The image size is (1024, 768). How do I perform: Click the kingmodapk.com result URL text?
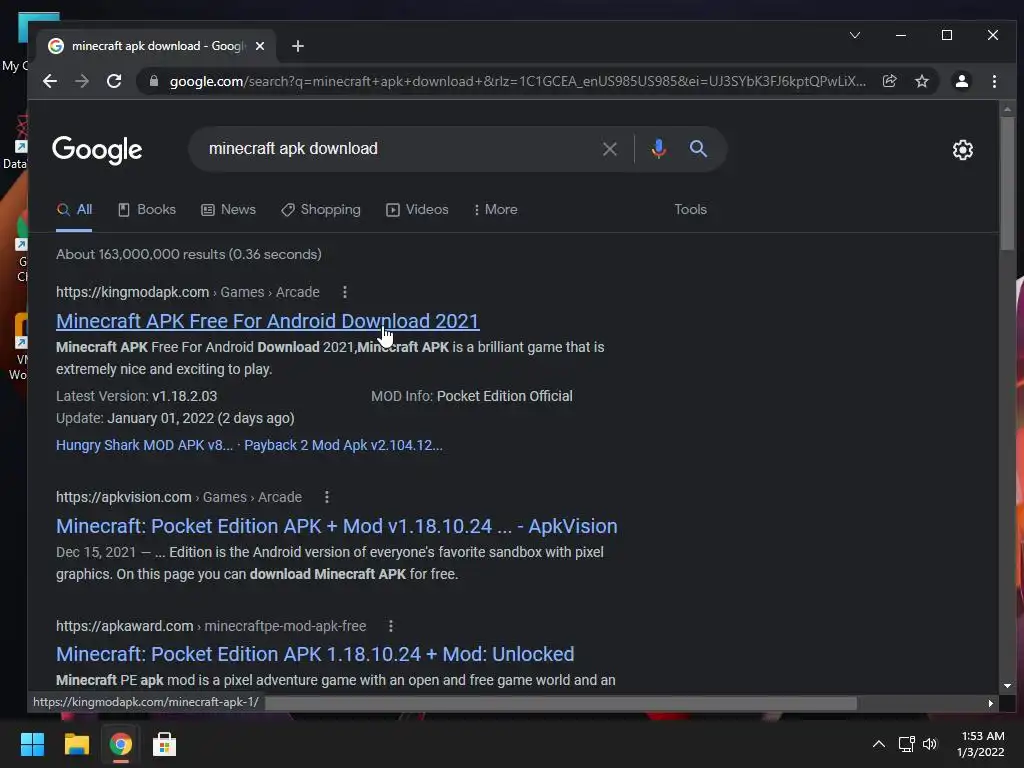(x=133, y=292)
